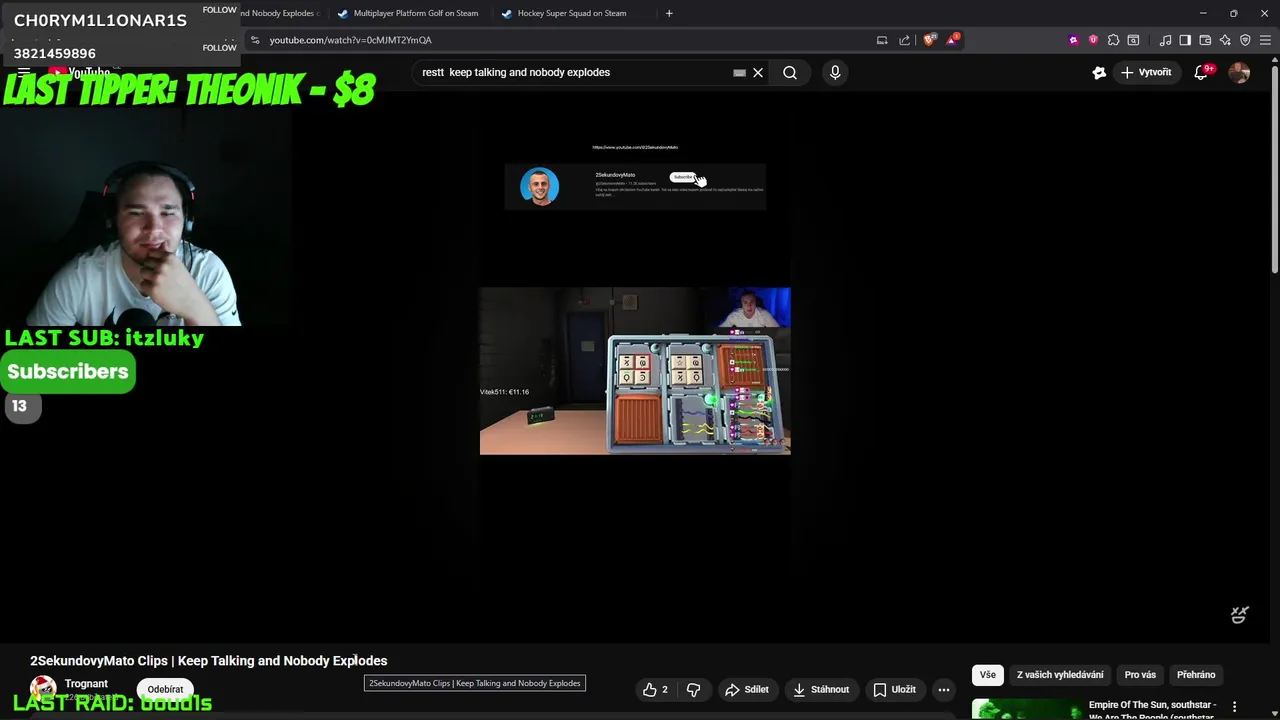
Task: Click the browser address bar URL
Action: pos(350,40)
